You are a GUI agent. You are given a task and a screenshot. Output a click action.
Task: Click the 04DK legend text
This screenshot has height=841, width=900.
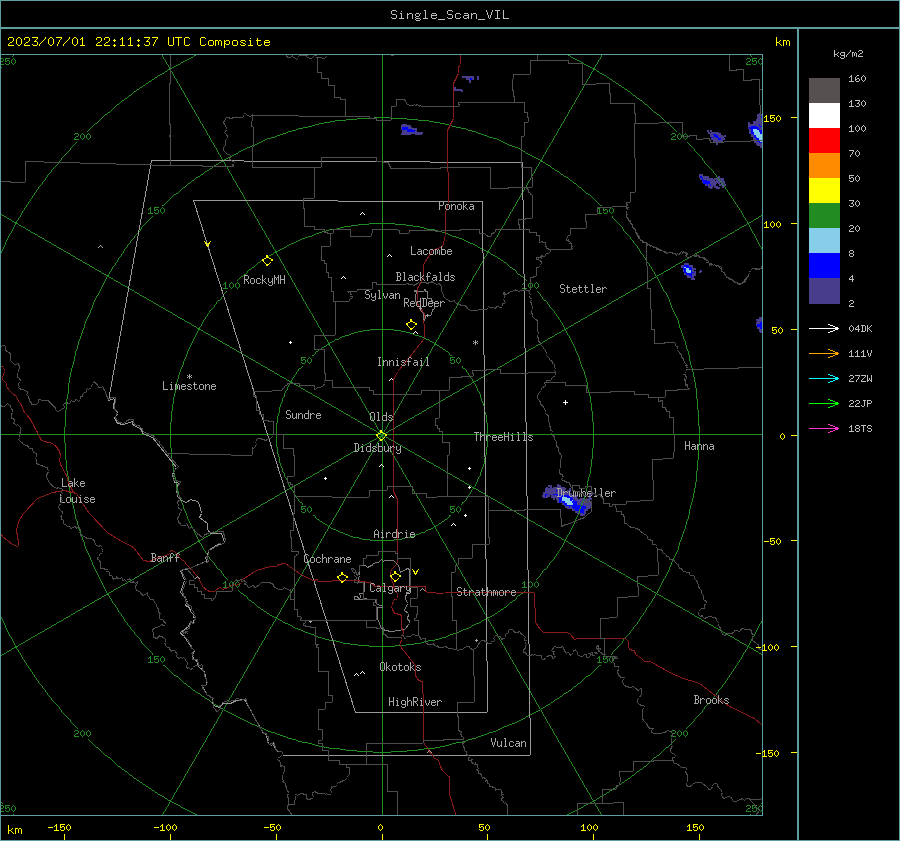(860, 328)
